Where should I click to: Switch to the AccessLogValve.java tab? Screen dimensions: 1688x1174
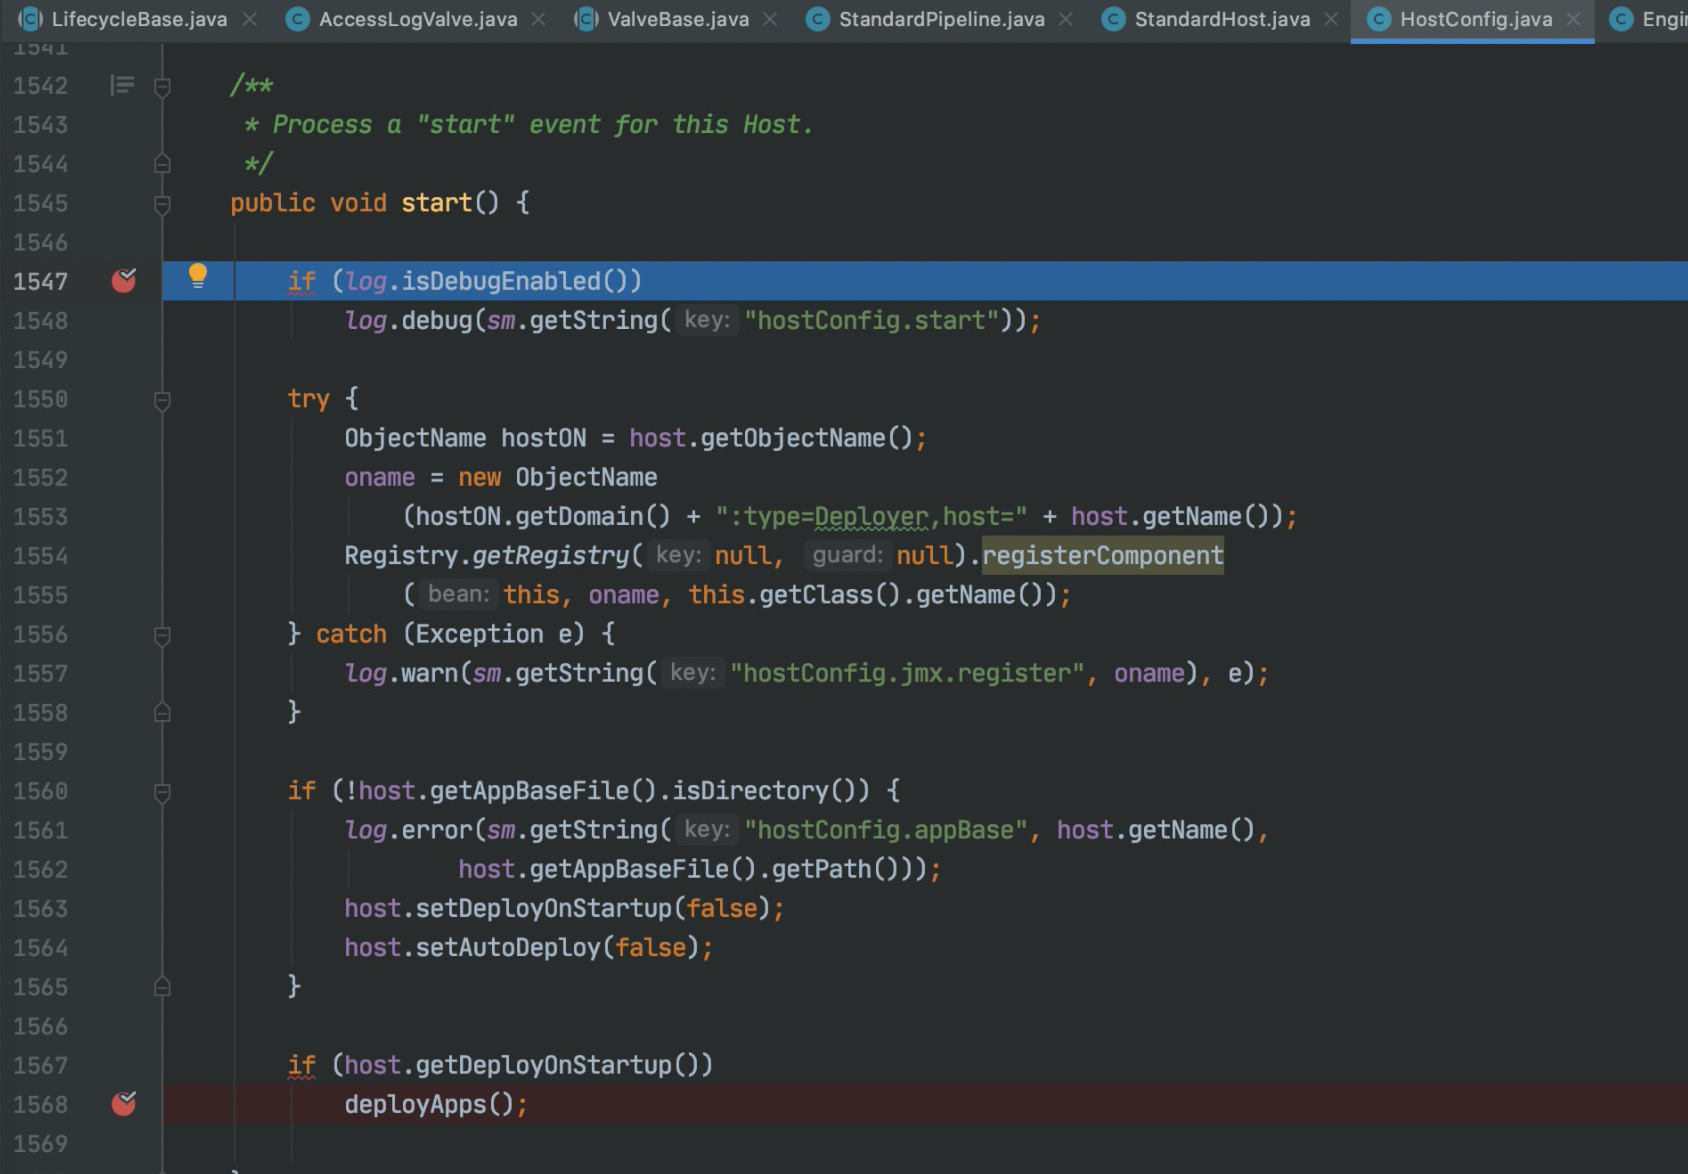click(x=418, y=19)
